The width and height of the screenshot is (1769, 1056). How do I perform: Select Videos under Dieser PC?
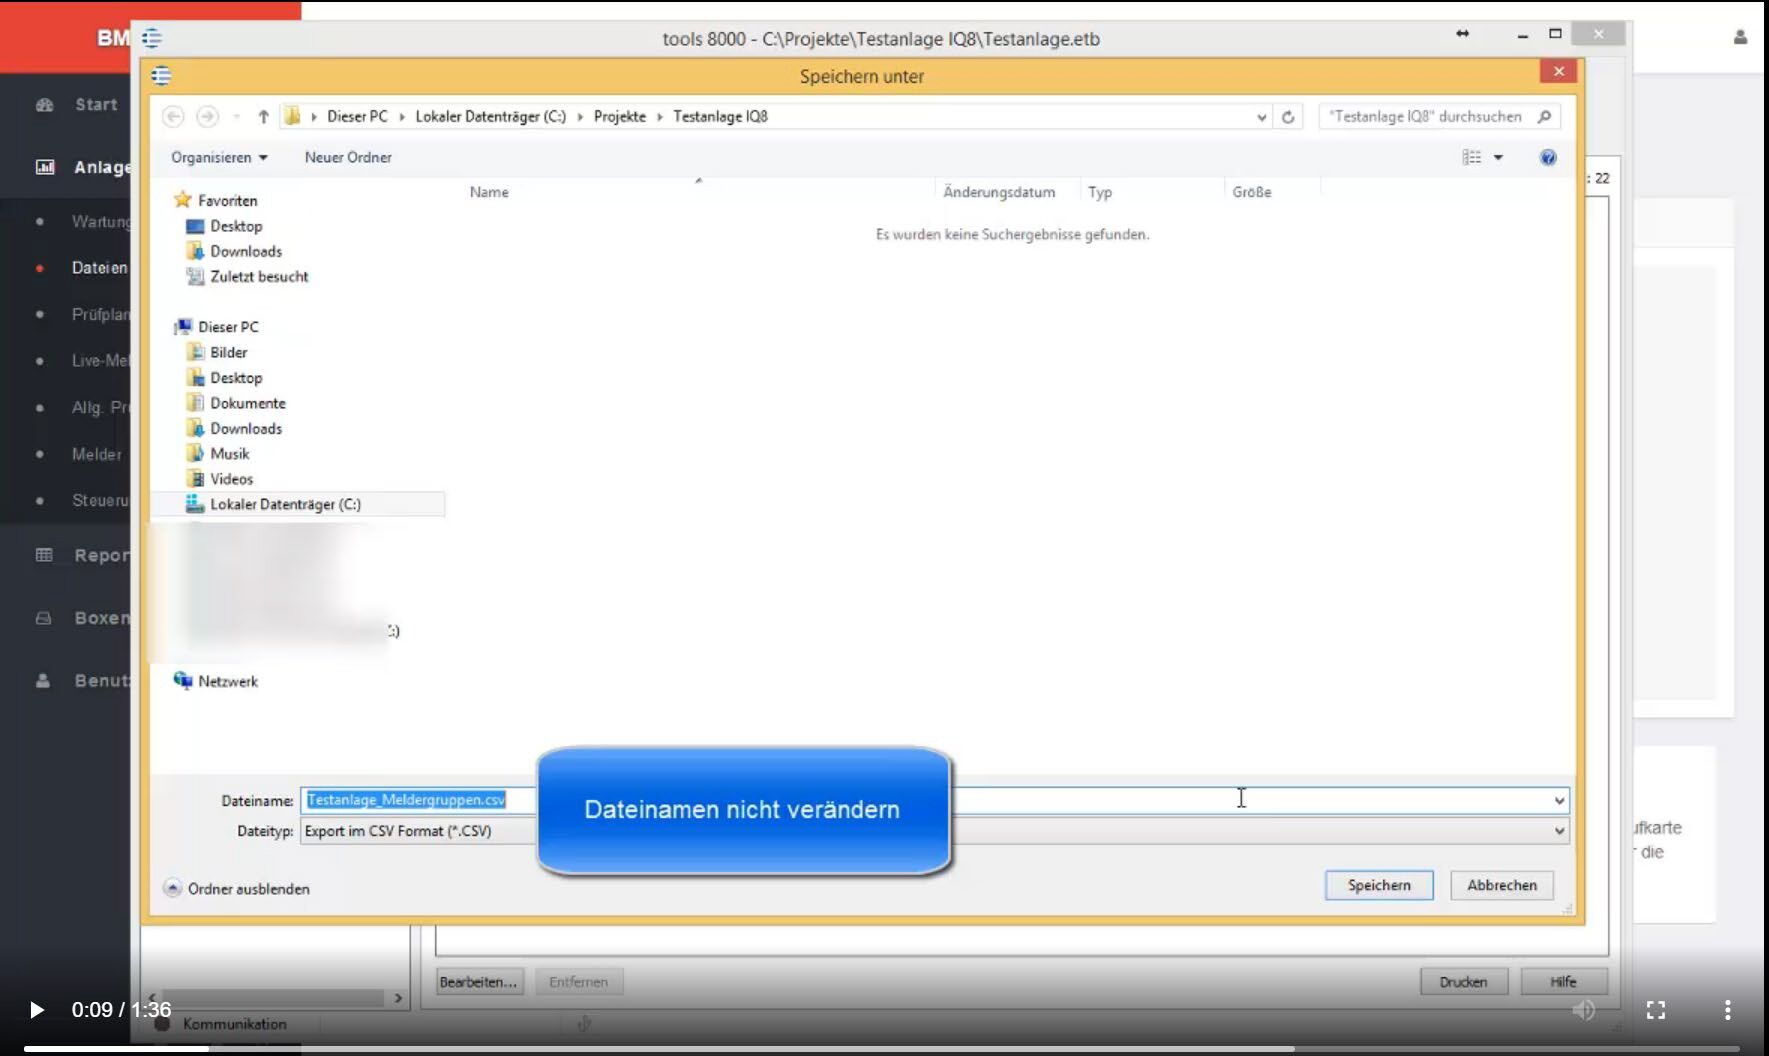[231, 479]
